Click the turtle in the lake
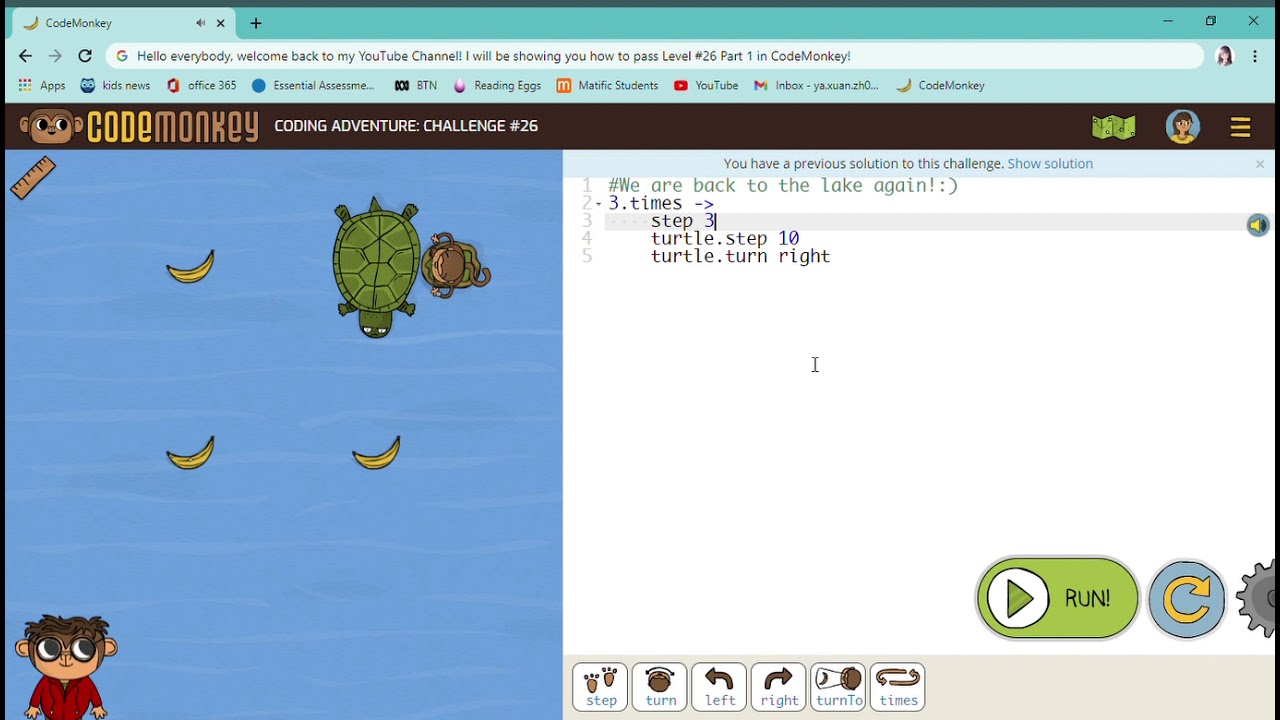 pos(377,267)
